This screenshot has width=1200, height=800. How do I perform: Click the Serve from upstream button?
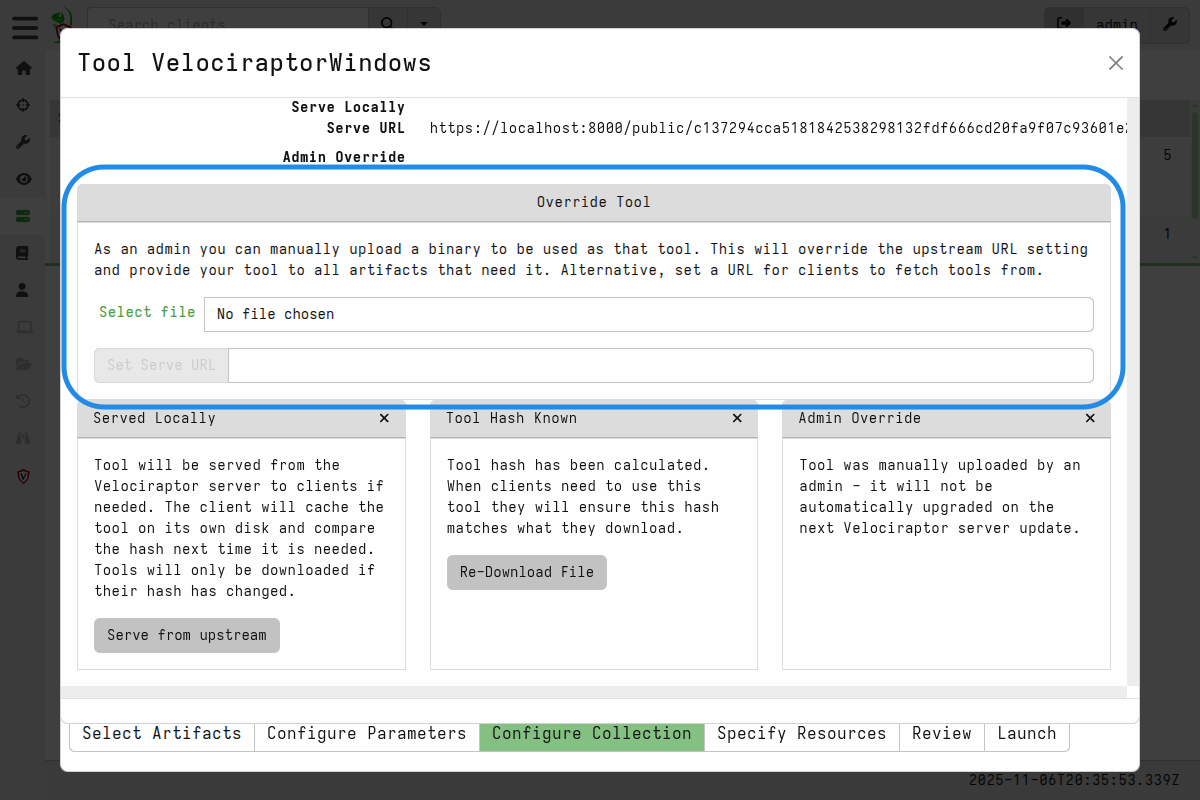186,635
